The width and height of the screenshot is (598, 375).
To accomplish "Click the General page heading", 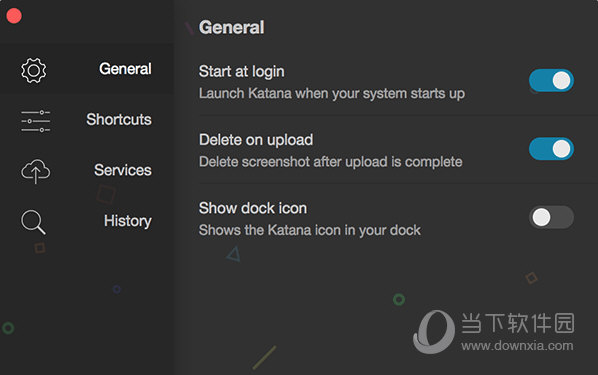I will pyautogui.click(x=231, y=27).
